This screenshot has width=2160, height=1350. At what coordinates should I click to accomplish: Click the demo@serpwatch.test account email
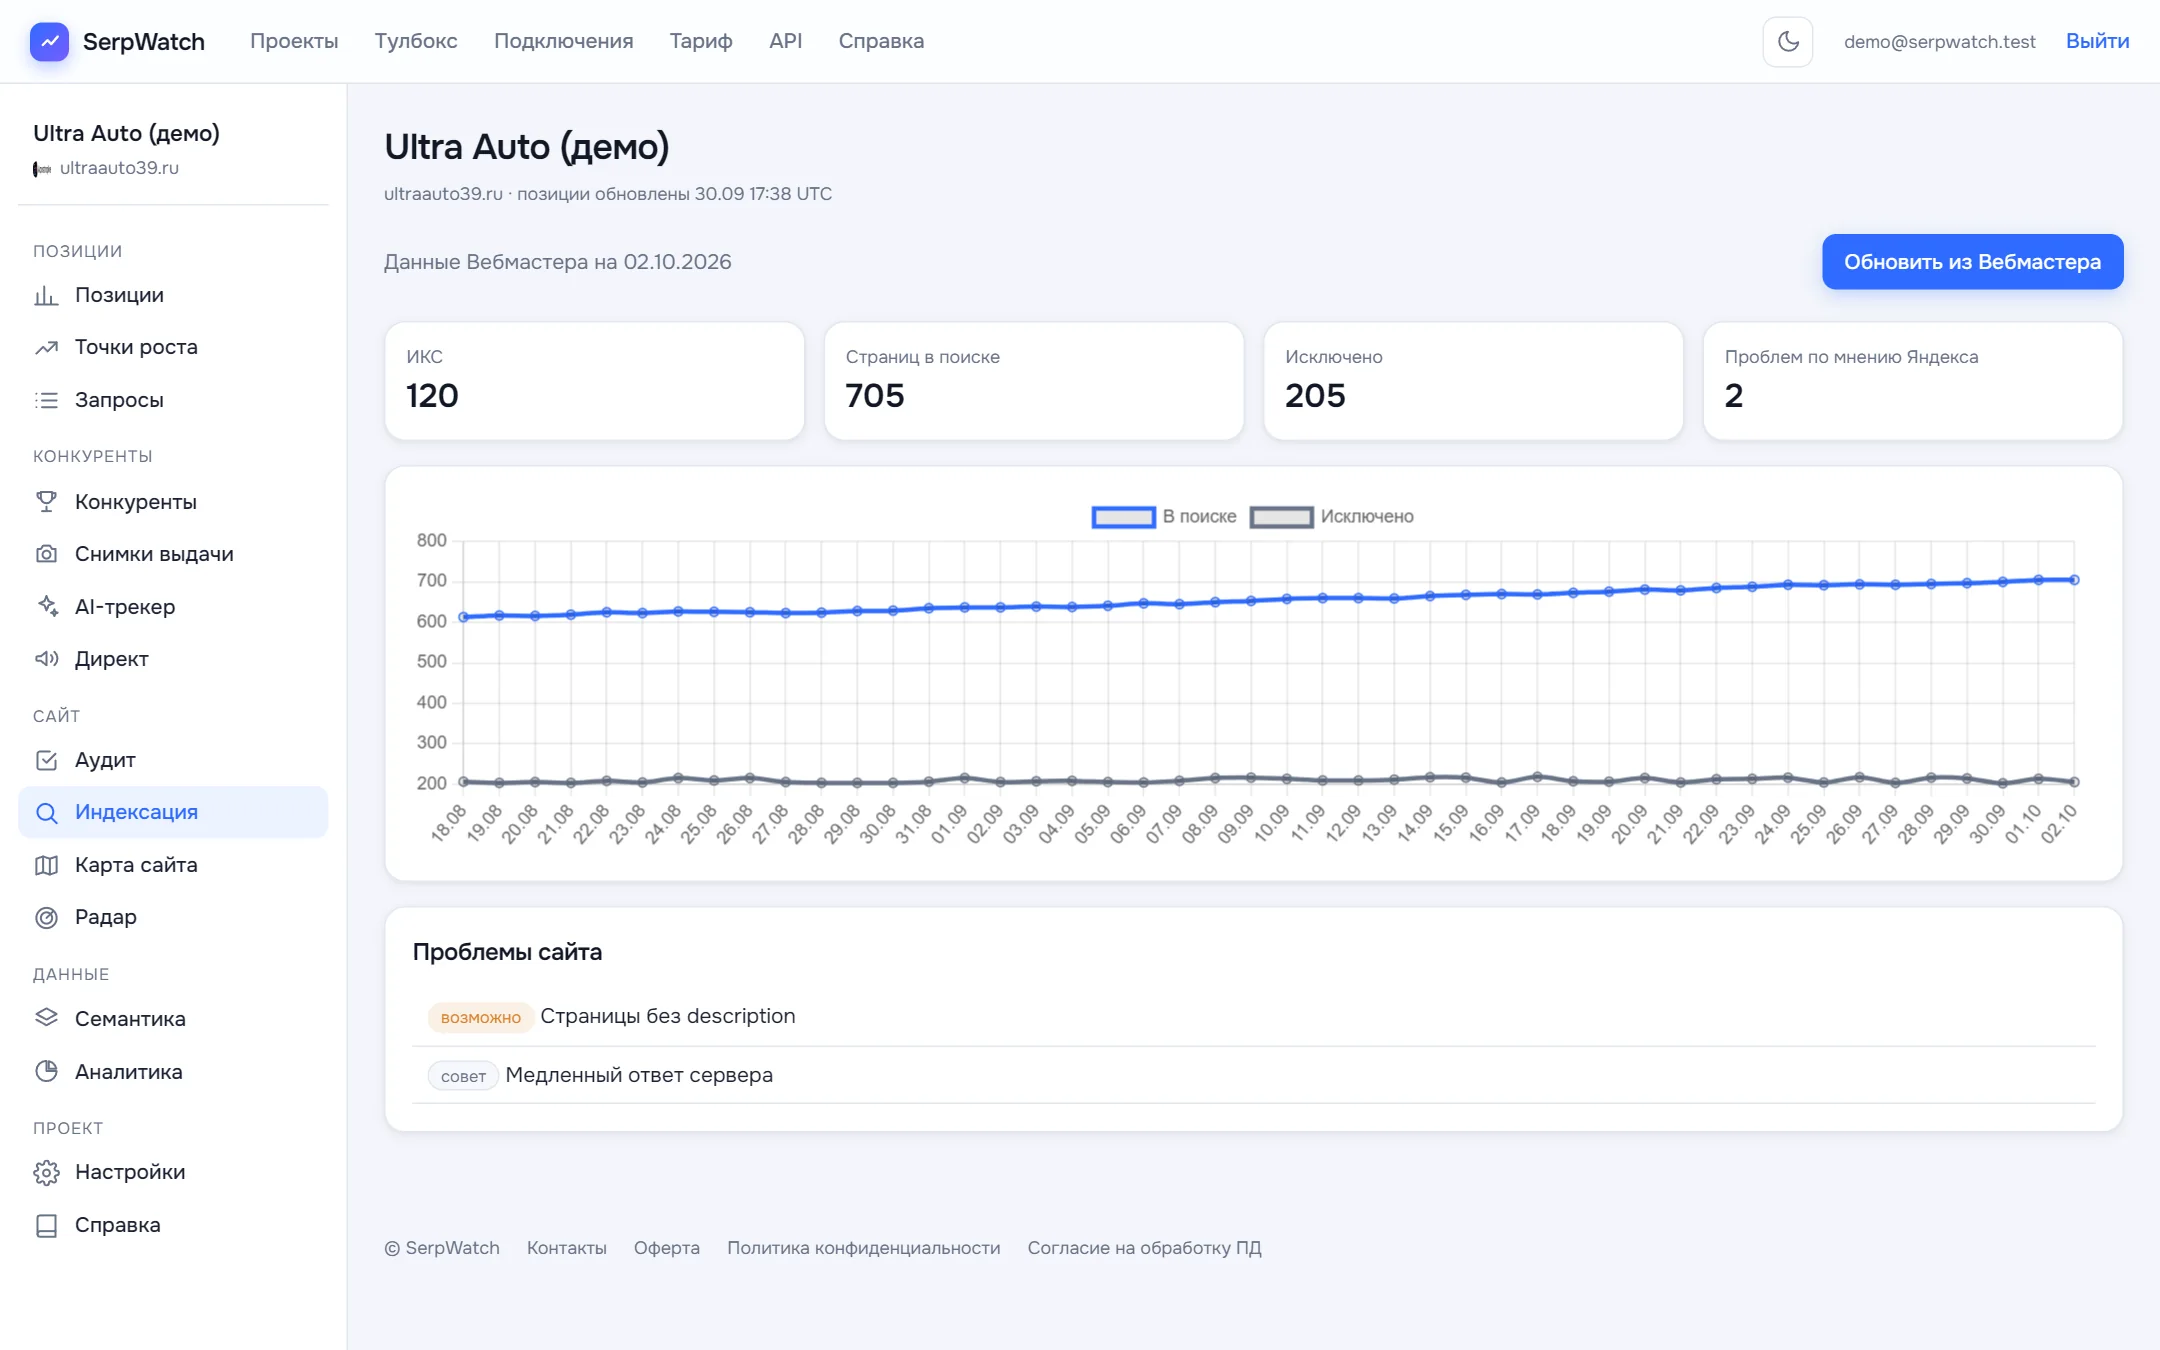click(1940, 42)
